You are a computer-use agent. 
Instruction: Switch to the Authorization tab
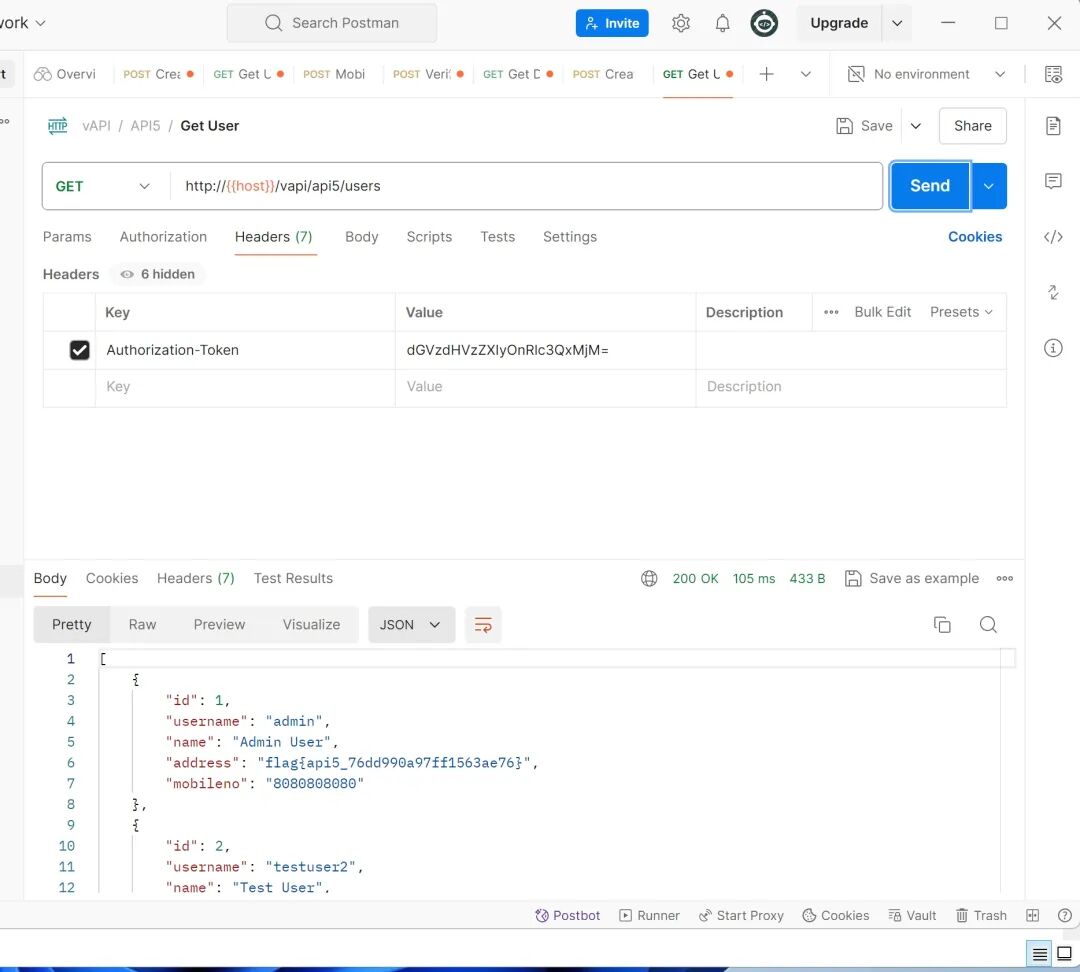pos(163,237)
